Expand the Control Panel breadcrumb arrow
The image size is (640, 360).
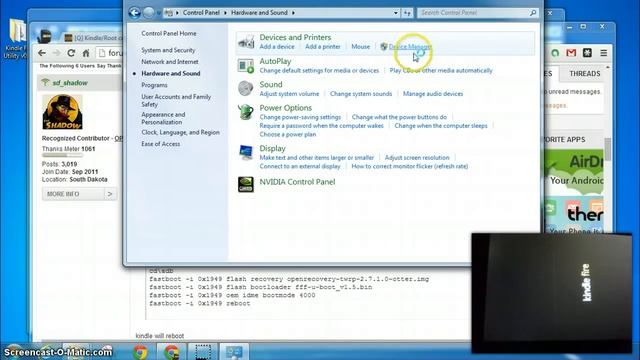(225, 13)
